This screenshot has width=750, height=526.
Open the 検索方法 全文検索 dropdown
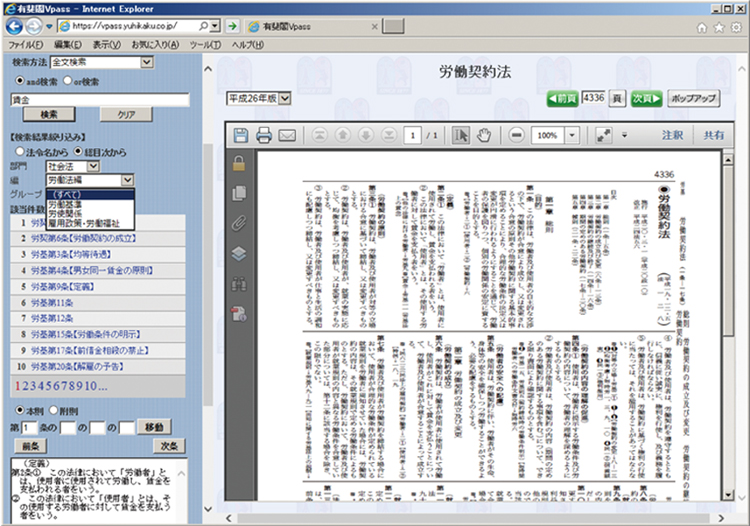[x=101, y=62]
